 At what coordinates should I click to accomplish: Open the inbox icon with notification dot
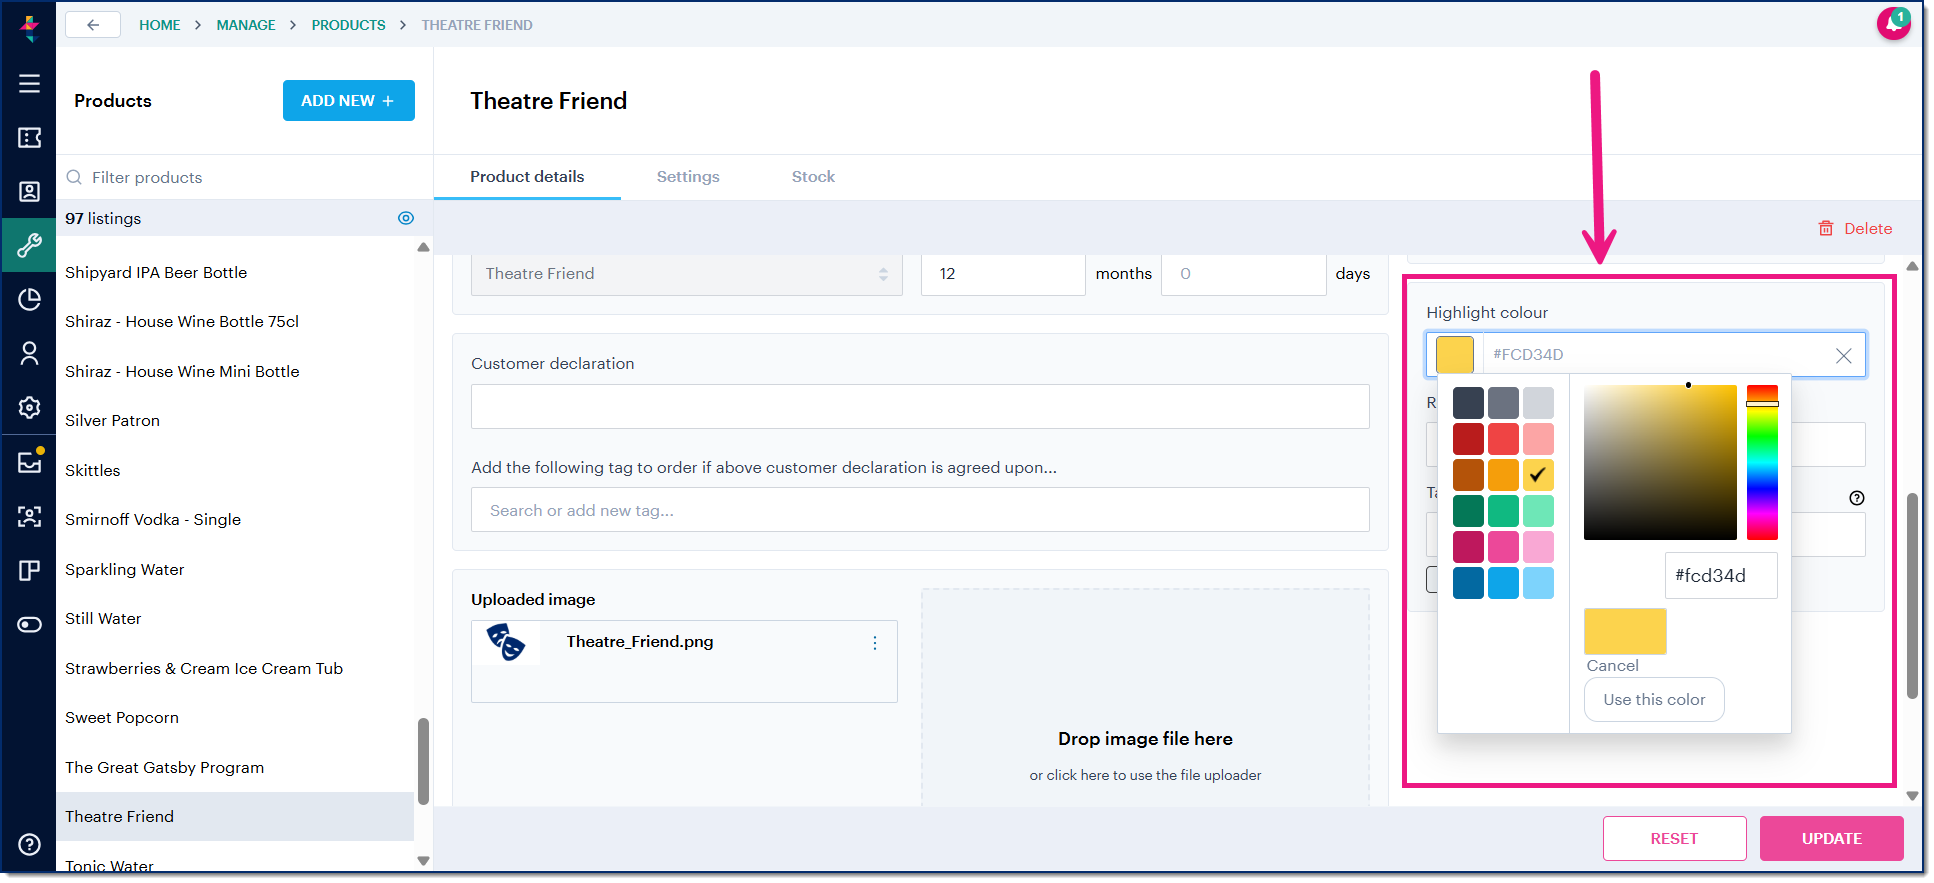pyautogui.click(x=30, y=461)
